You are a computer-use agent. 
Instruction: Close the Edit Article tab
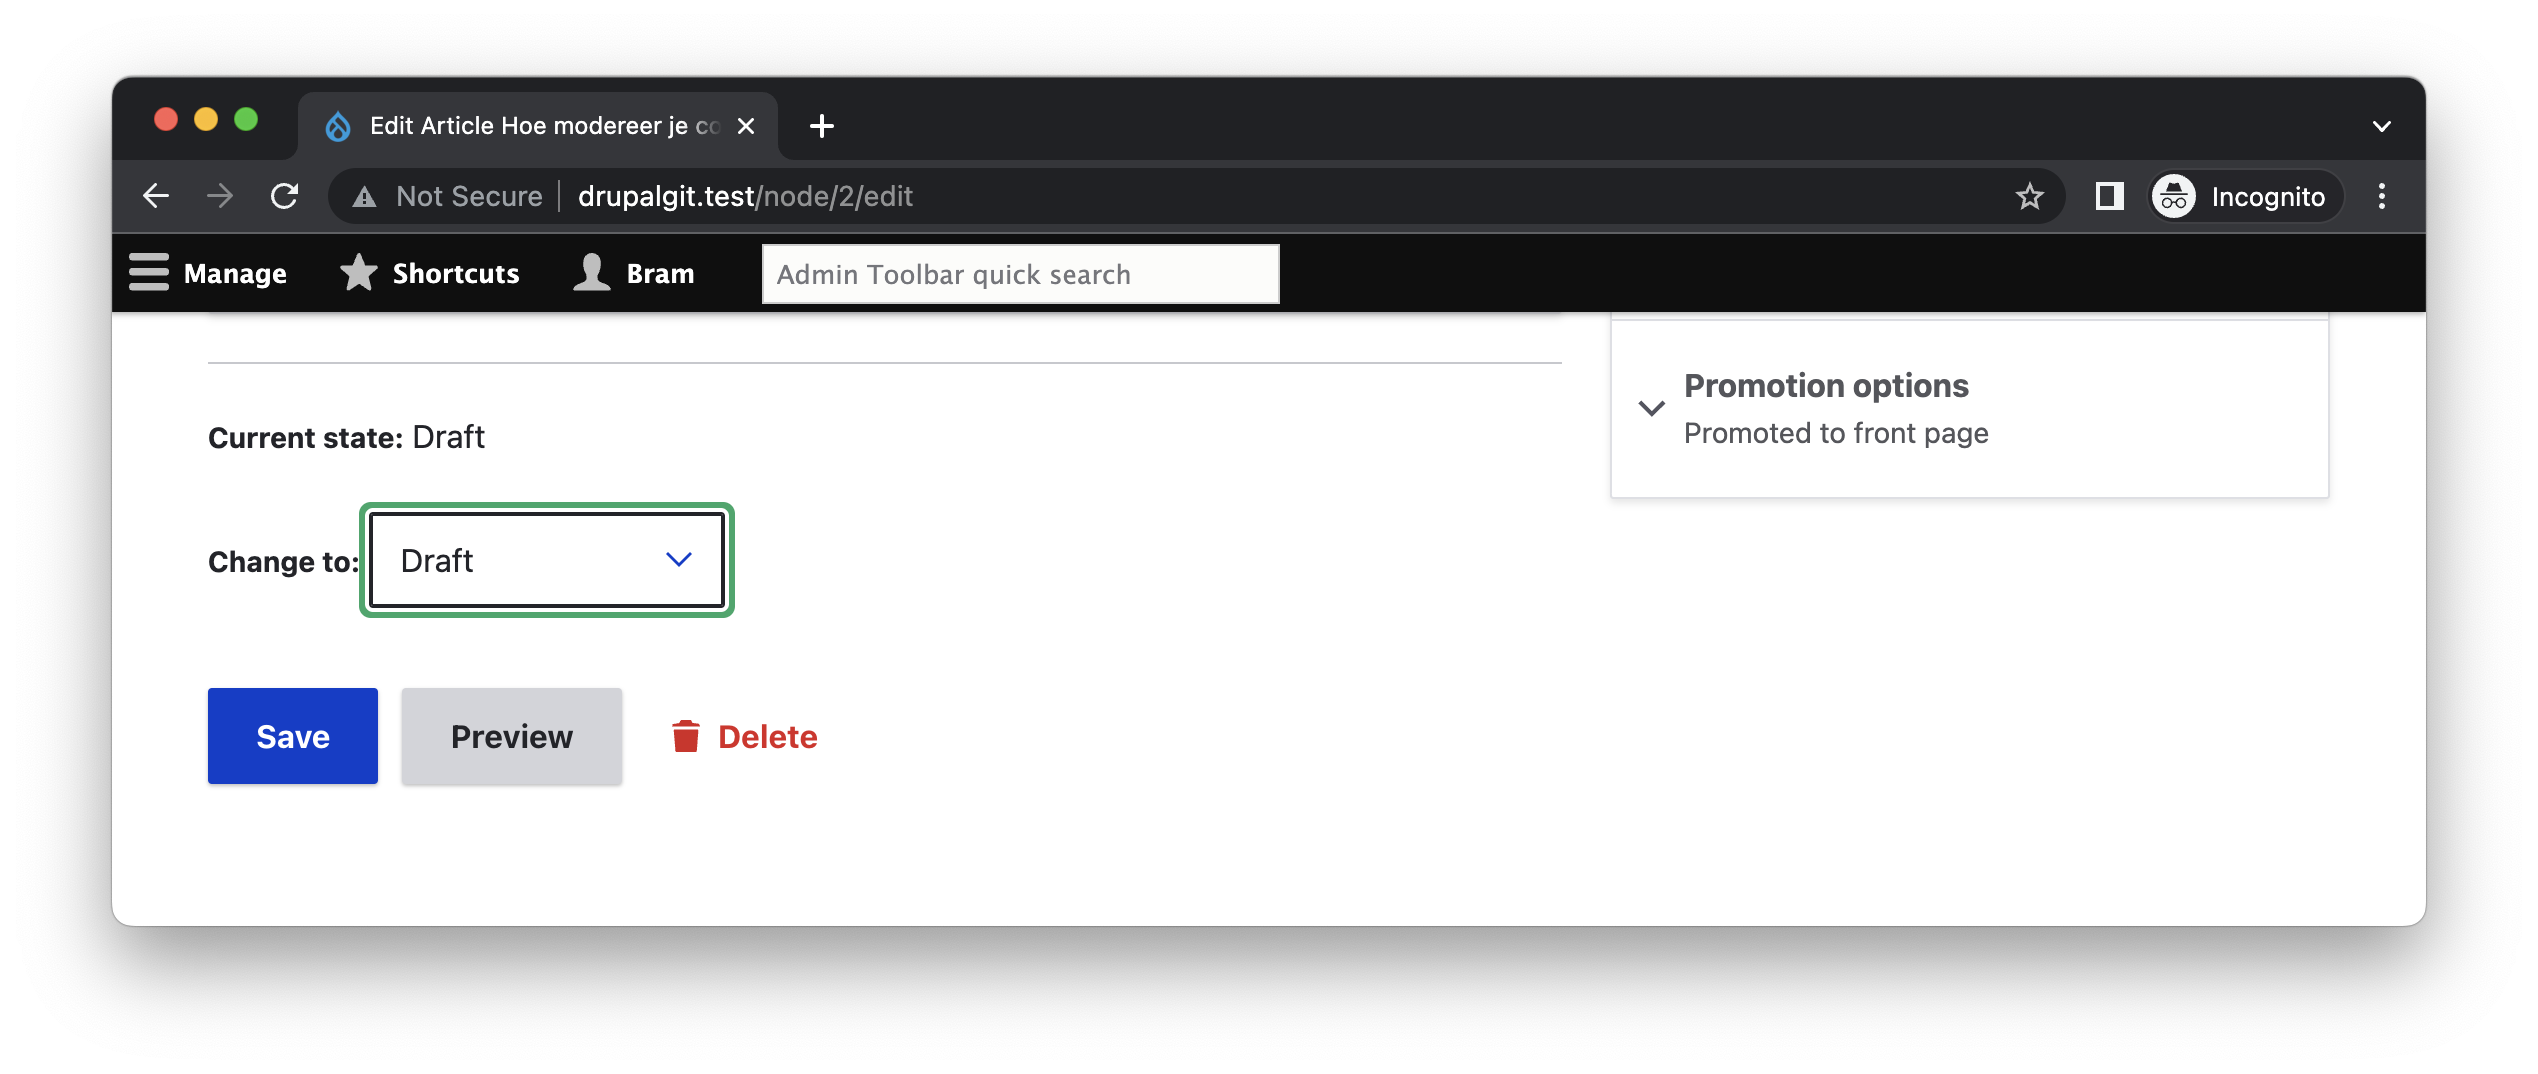point(746,126)
